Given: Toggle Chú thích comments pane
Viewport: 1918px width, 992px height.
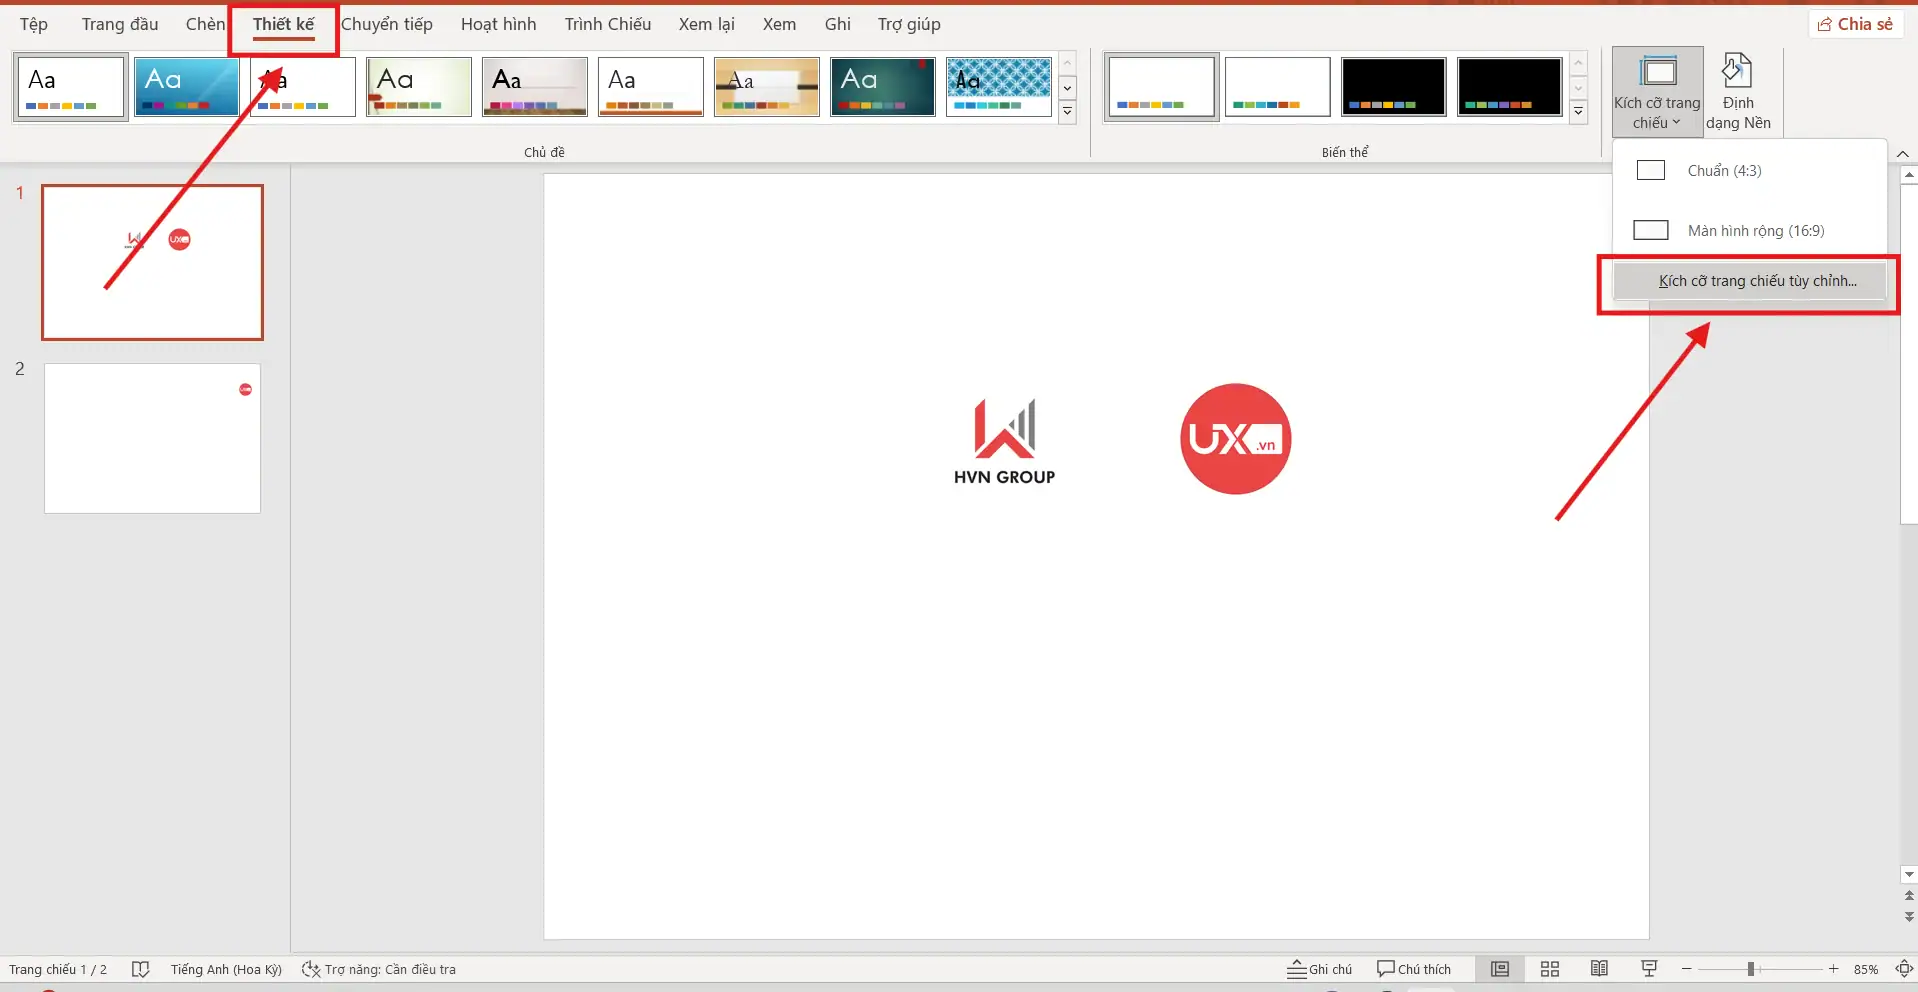Looking at the screenshot, I should pyautogui.click(x=1413, y=969).
